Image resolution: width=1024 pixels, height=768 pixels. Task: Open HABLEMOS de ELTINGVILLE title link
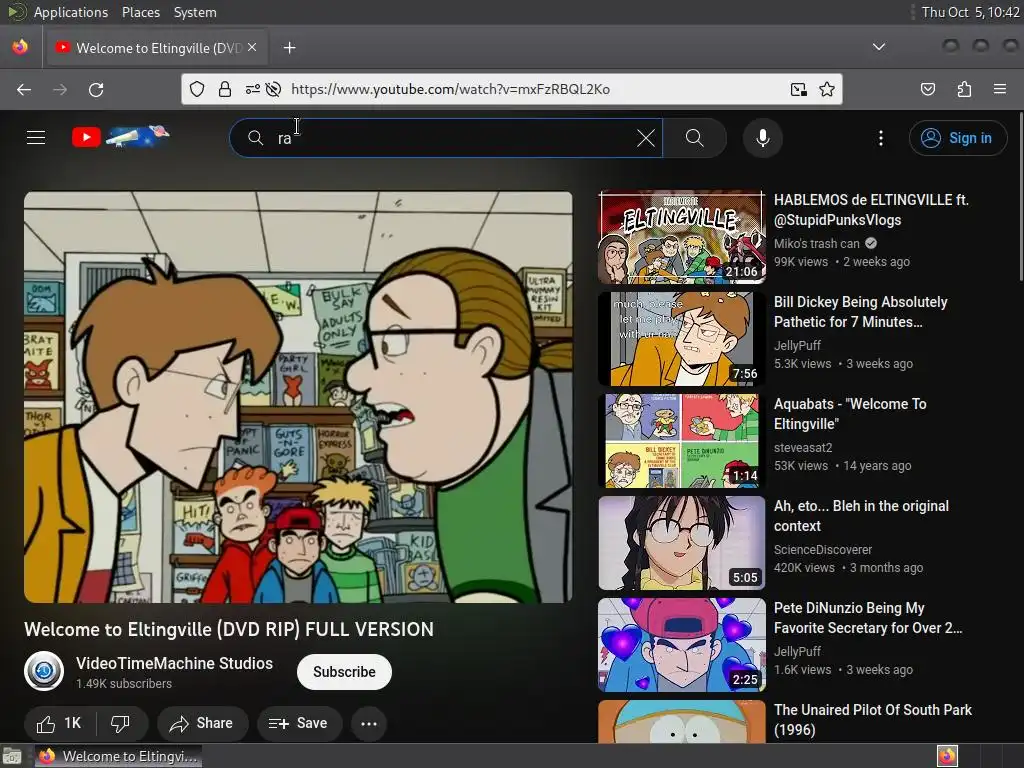pos(871,210)
